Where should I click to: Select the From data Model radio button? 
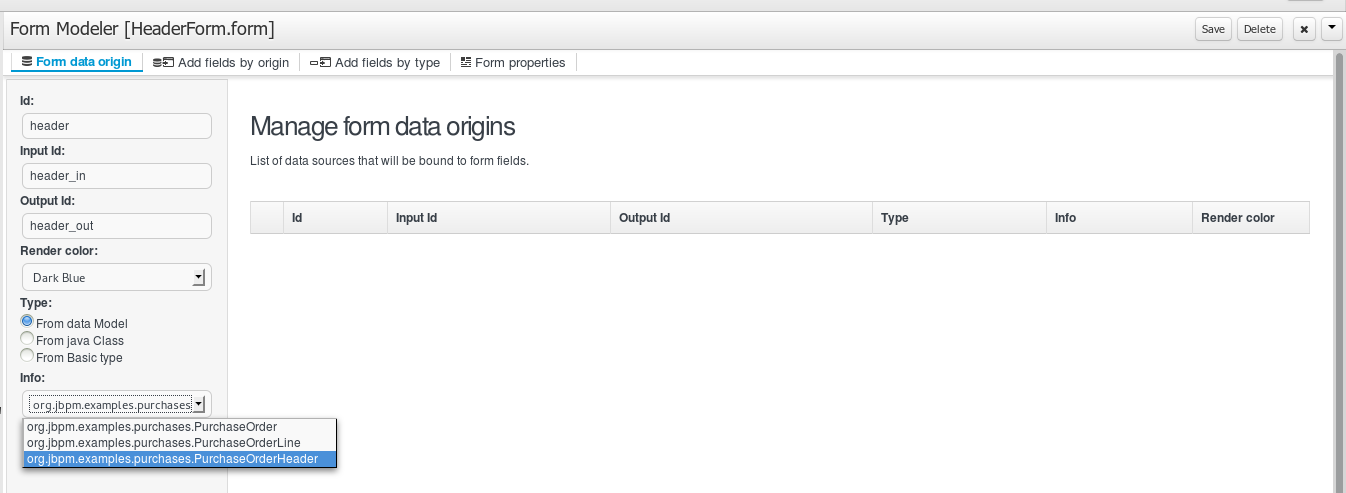click(x=27, y=322)
